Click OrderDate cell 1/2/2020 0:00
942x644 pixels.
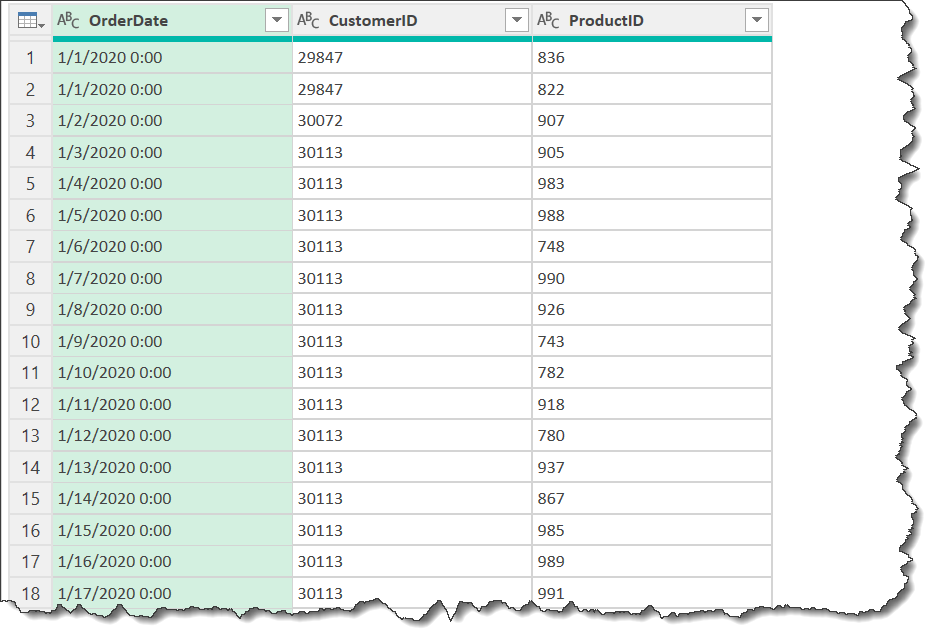click(172, 121)
